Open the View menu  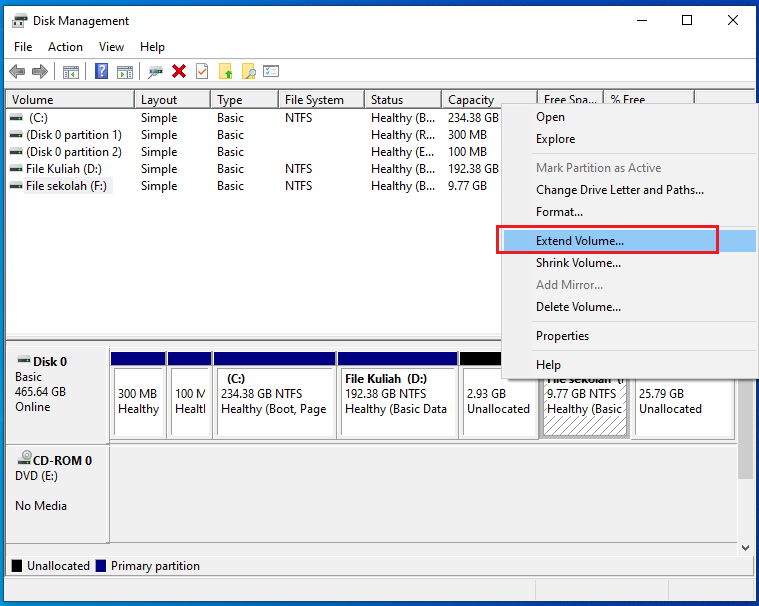pyautogui.click(x=111, y=47)
